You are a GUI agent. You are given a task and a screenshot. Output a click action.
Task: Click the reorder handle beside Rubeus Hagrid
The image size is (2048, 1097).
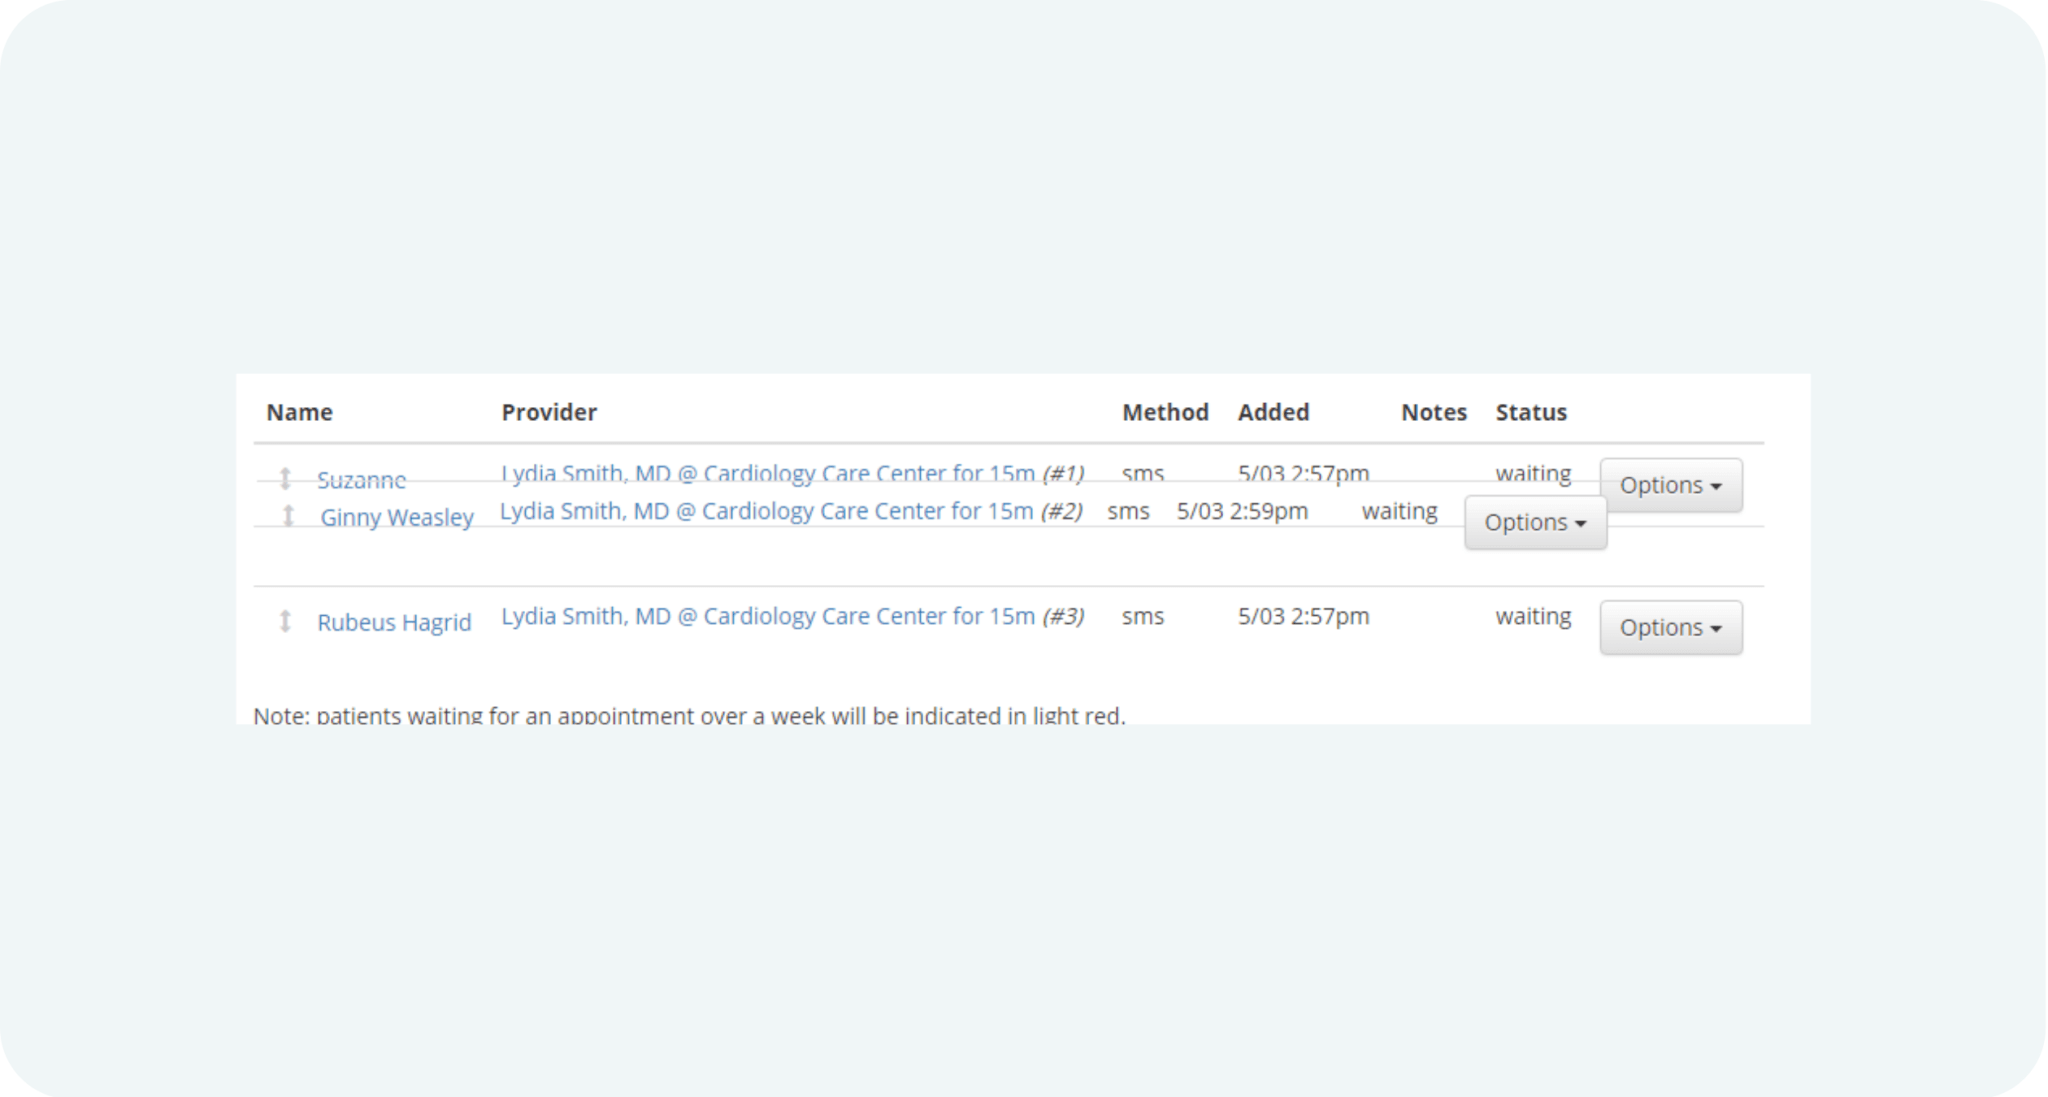click(x=285, y=621)
